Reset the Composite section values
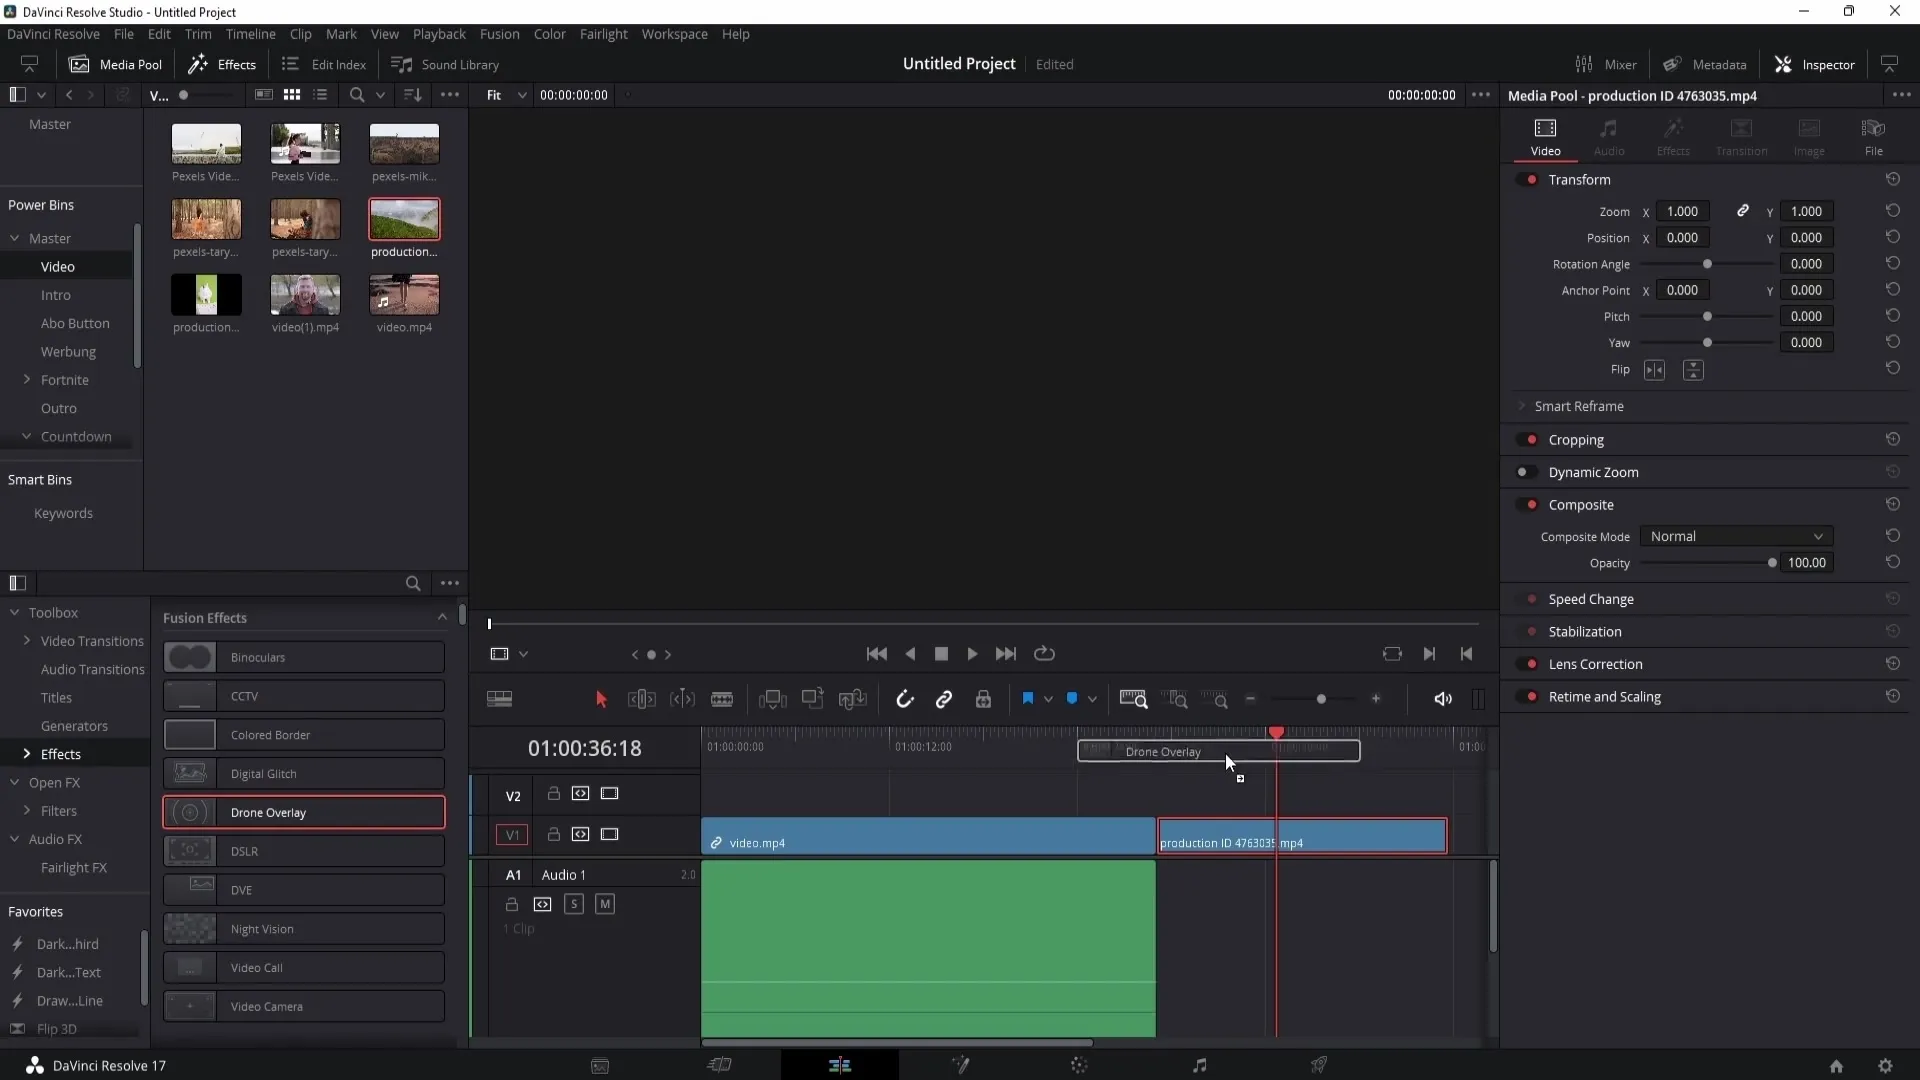 pos(1893,505)
